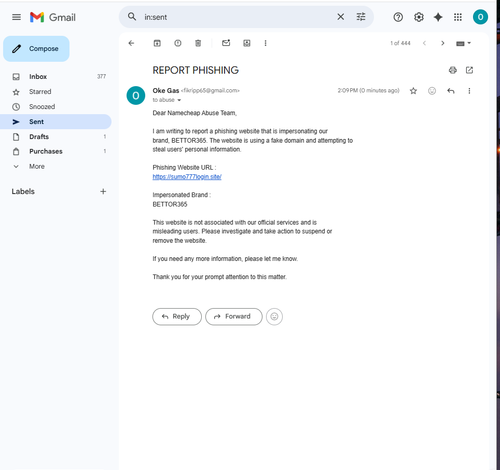Go back to the Sent list
This screenshot has height=470, width=500.
pyautogui.click(x=131, y=43)
